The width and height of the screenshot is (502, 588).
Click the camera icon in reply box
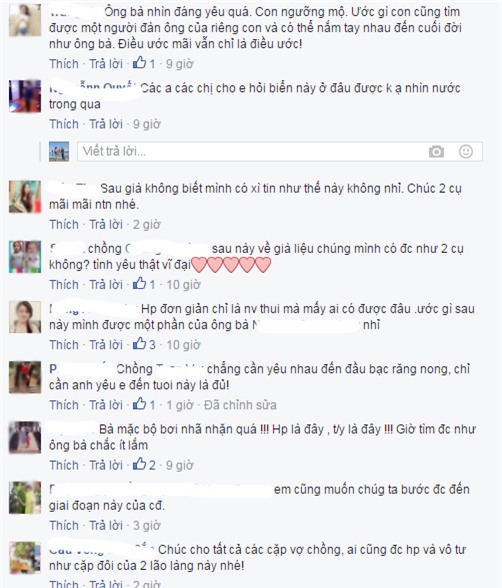436,152
